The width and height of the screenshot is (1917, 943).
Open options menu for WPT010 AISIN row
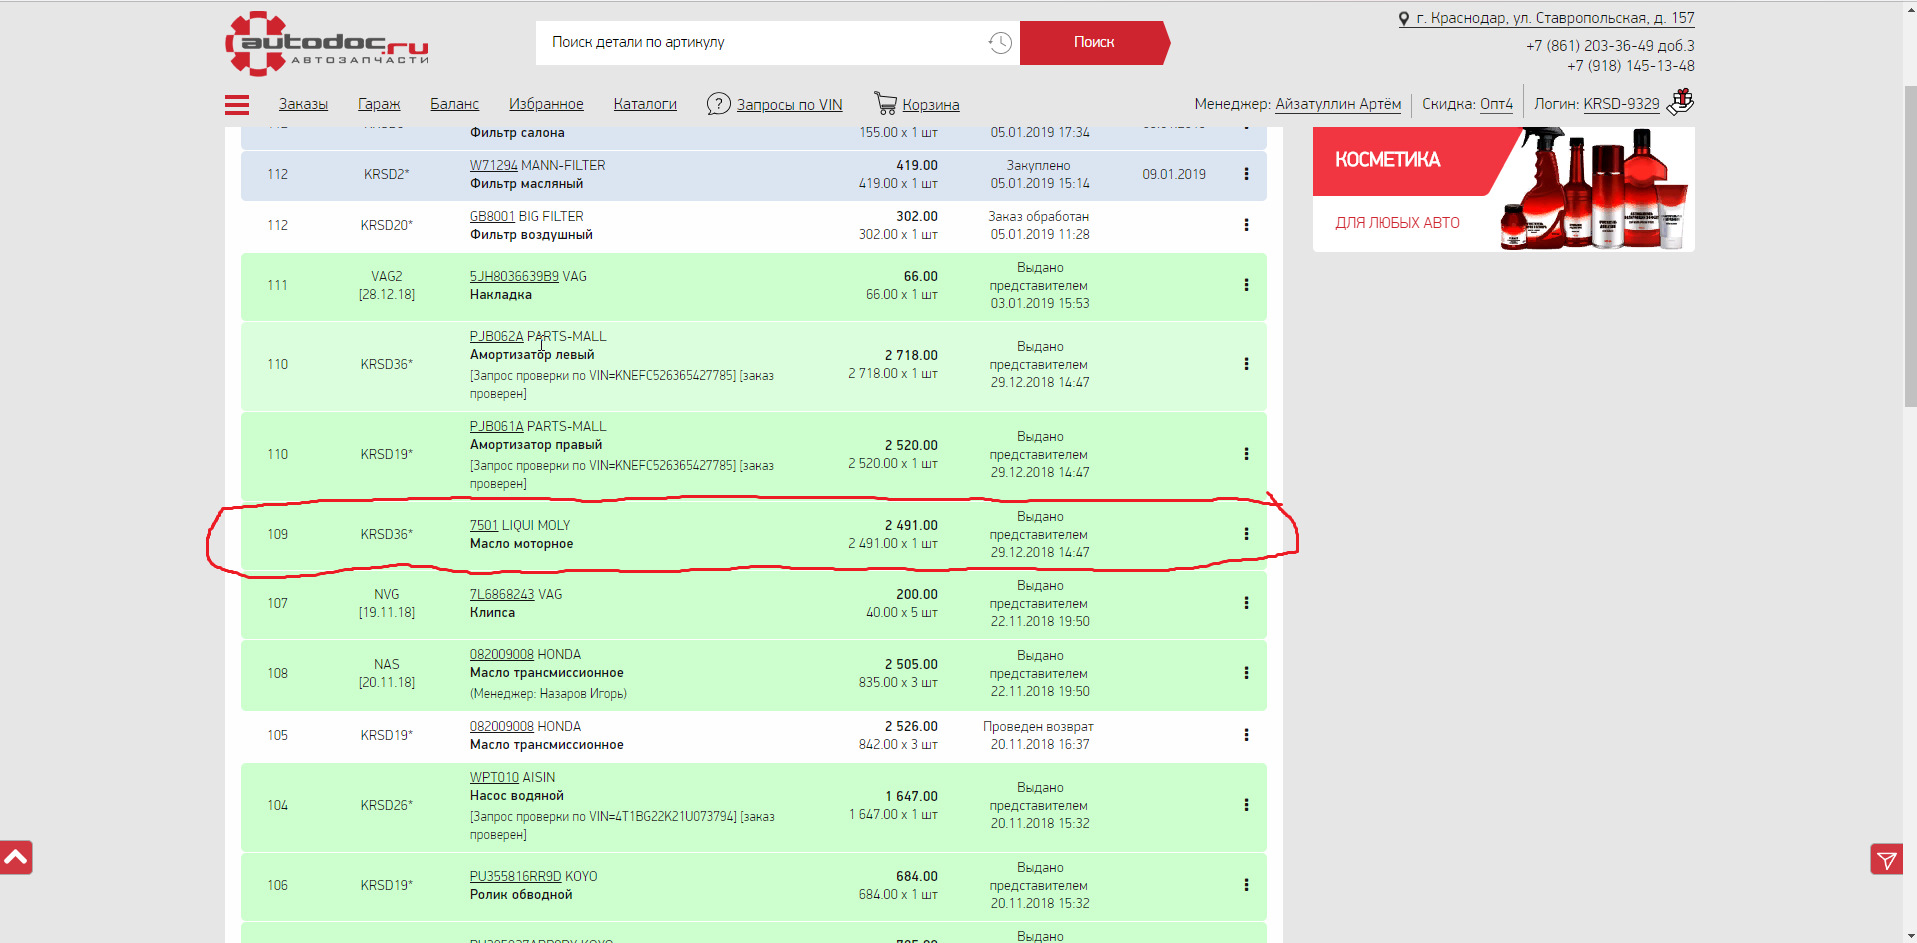1246,805
